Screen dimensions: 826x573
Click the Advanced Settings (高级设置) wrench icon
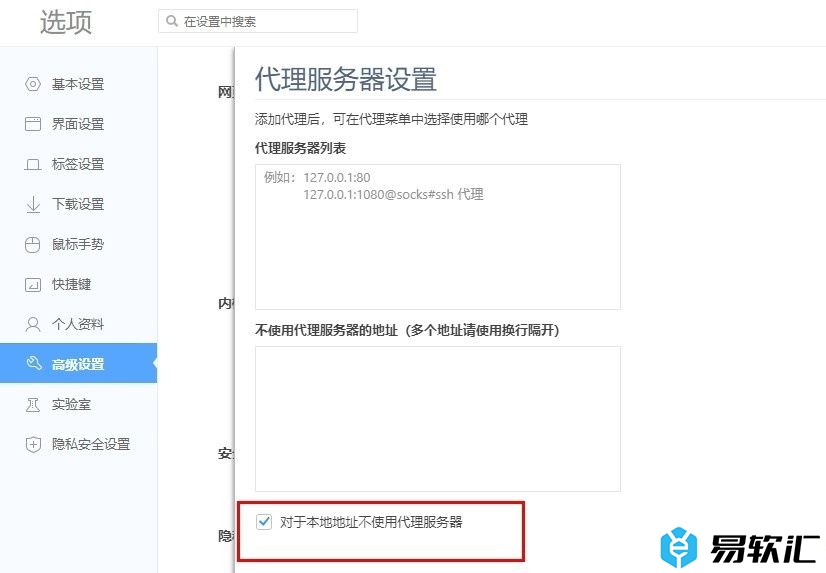(x=33, y=364)
